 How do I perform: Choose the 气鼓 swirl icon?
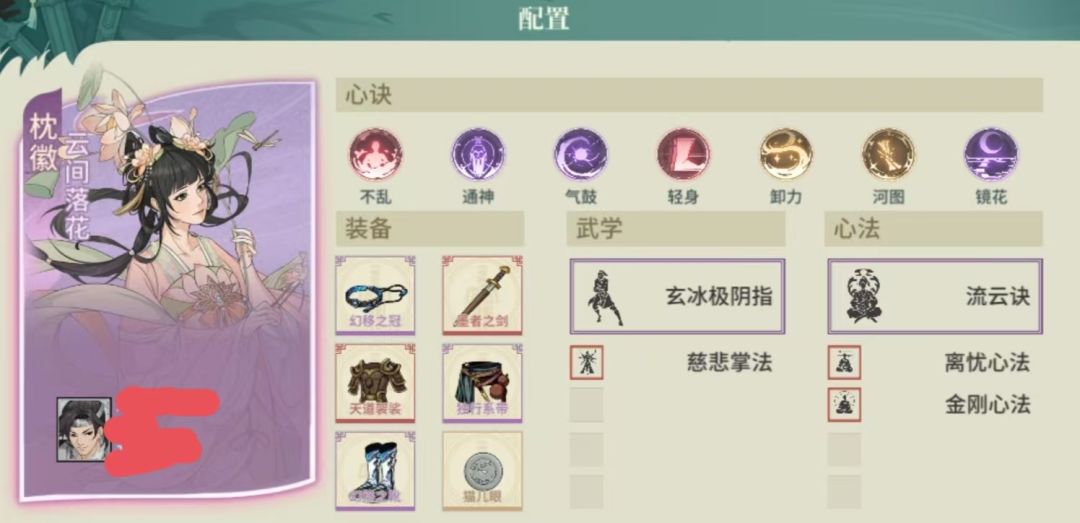581,154
